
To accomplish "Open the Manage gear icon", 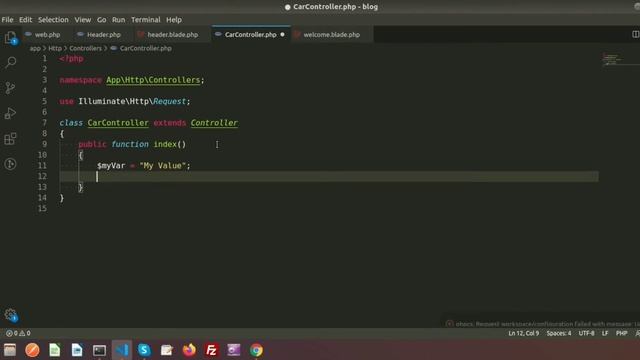I will click(x=11, y=315).
